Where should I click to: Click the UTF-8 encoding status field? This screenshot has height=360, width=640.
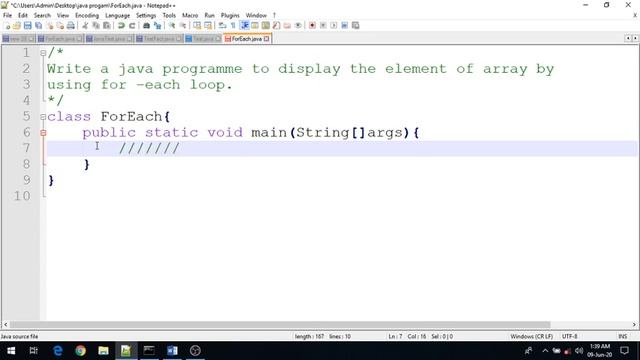pos(569,336)
